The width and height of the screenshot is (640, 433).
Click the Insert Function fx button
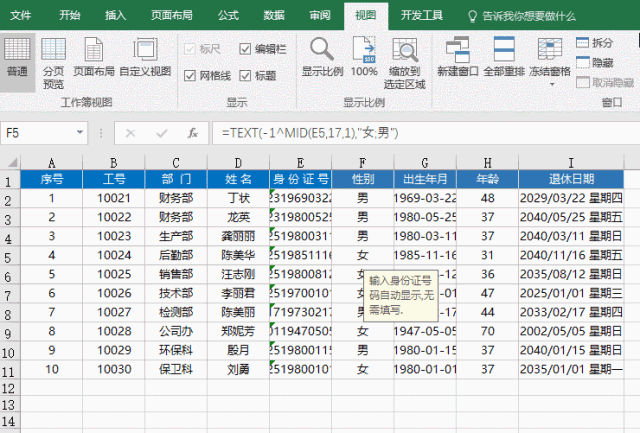tap(193, 133)
